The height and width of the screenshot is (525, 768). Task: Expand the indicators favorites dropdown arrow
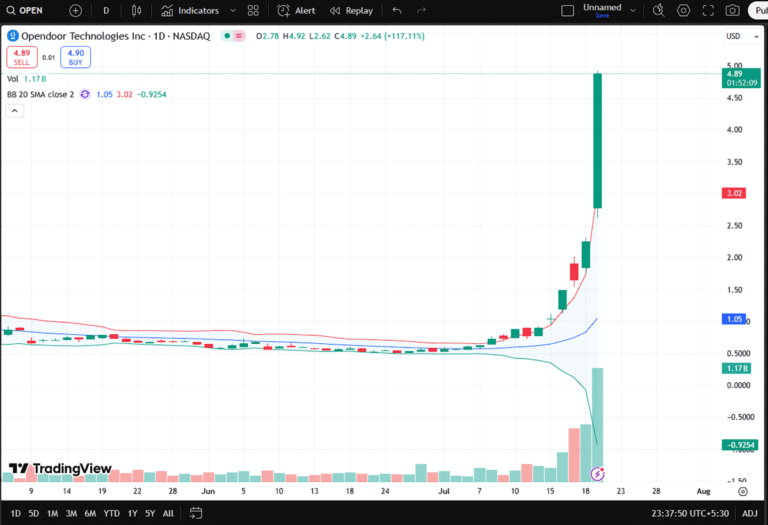click(233, 10)
